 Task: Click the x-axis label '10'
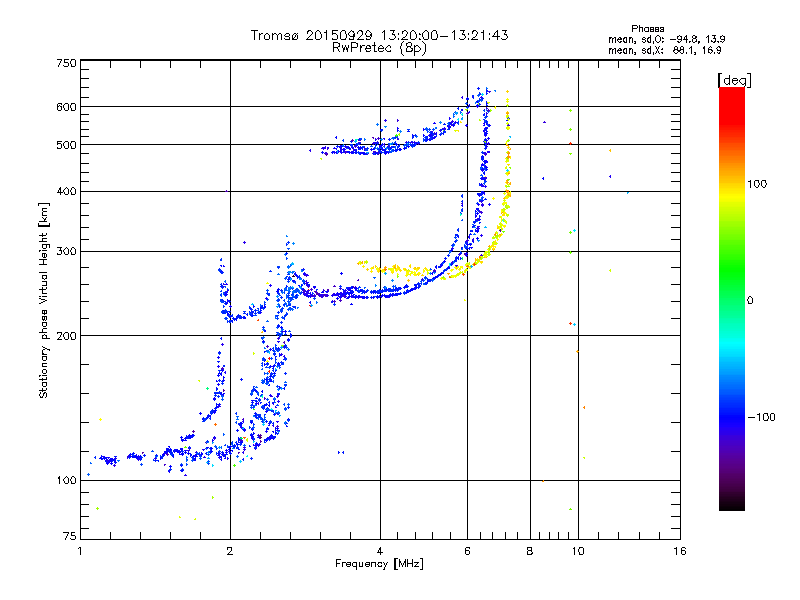578,551
